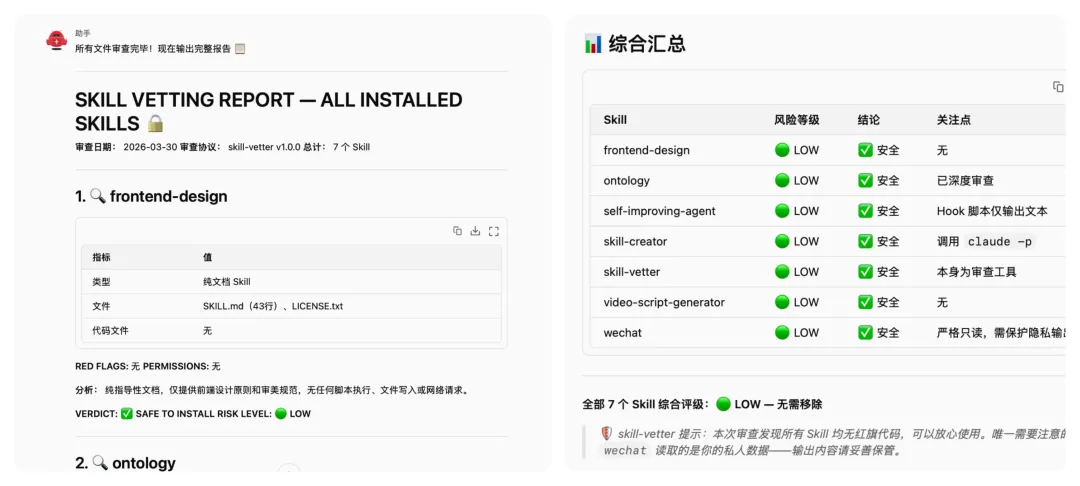
Task: Click the Skill column header
Action: click(615, 120)
